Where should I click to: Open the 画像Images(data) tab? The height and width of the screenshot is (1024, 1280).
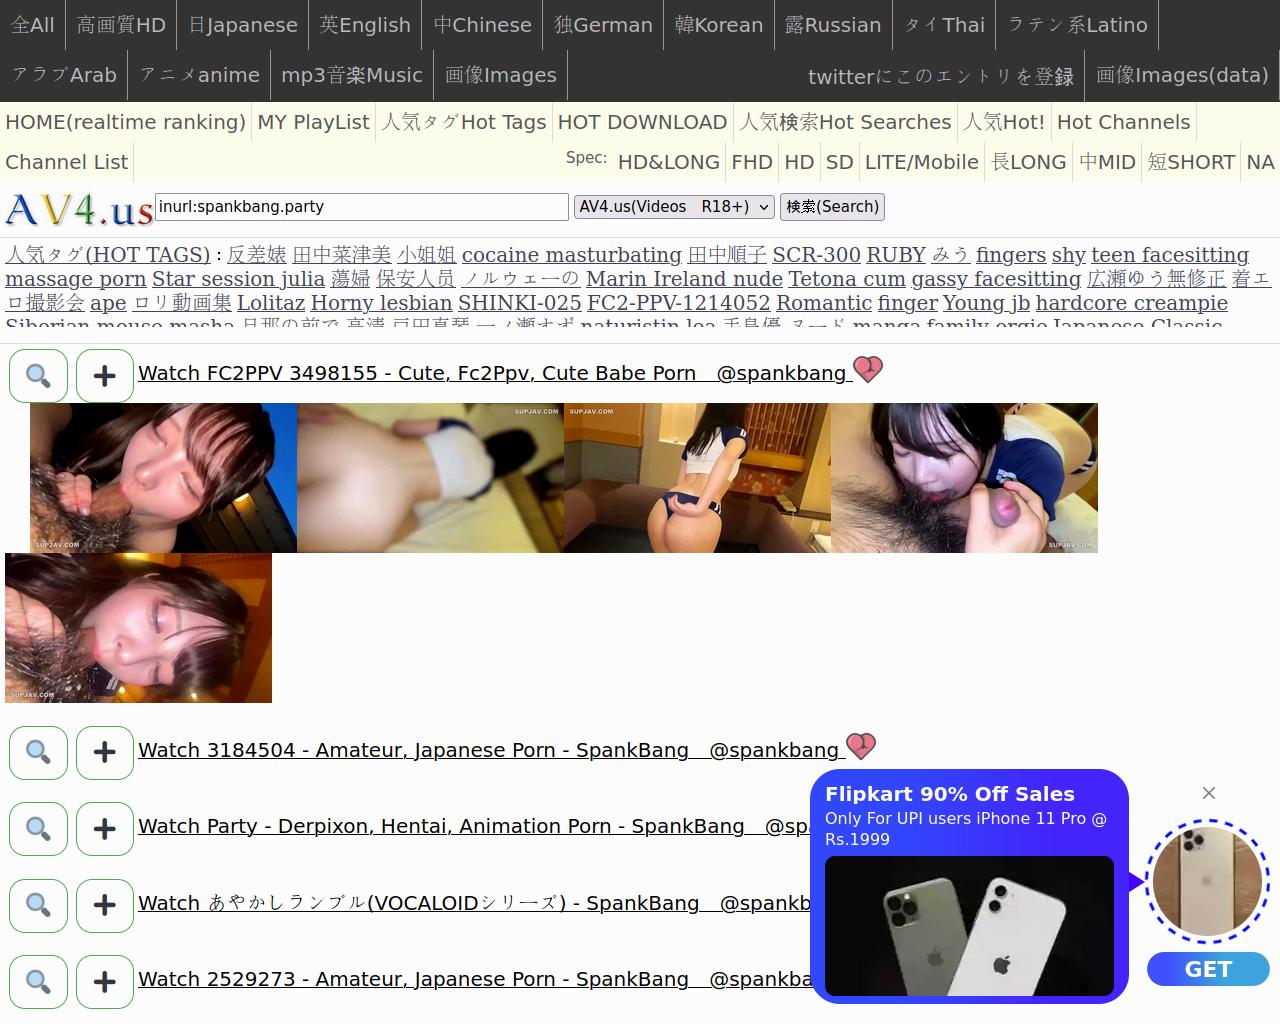(x=1182, y=75)
